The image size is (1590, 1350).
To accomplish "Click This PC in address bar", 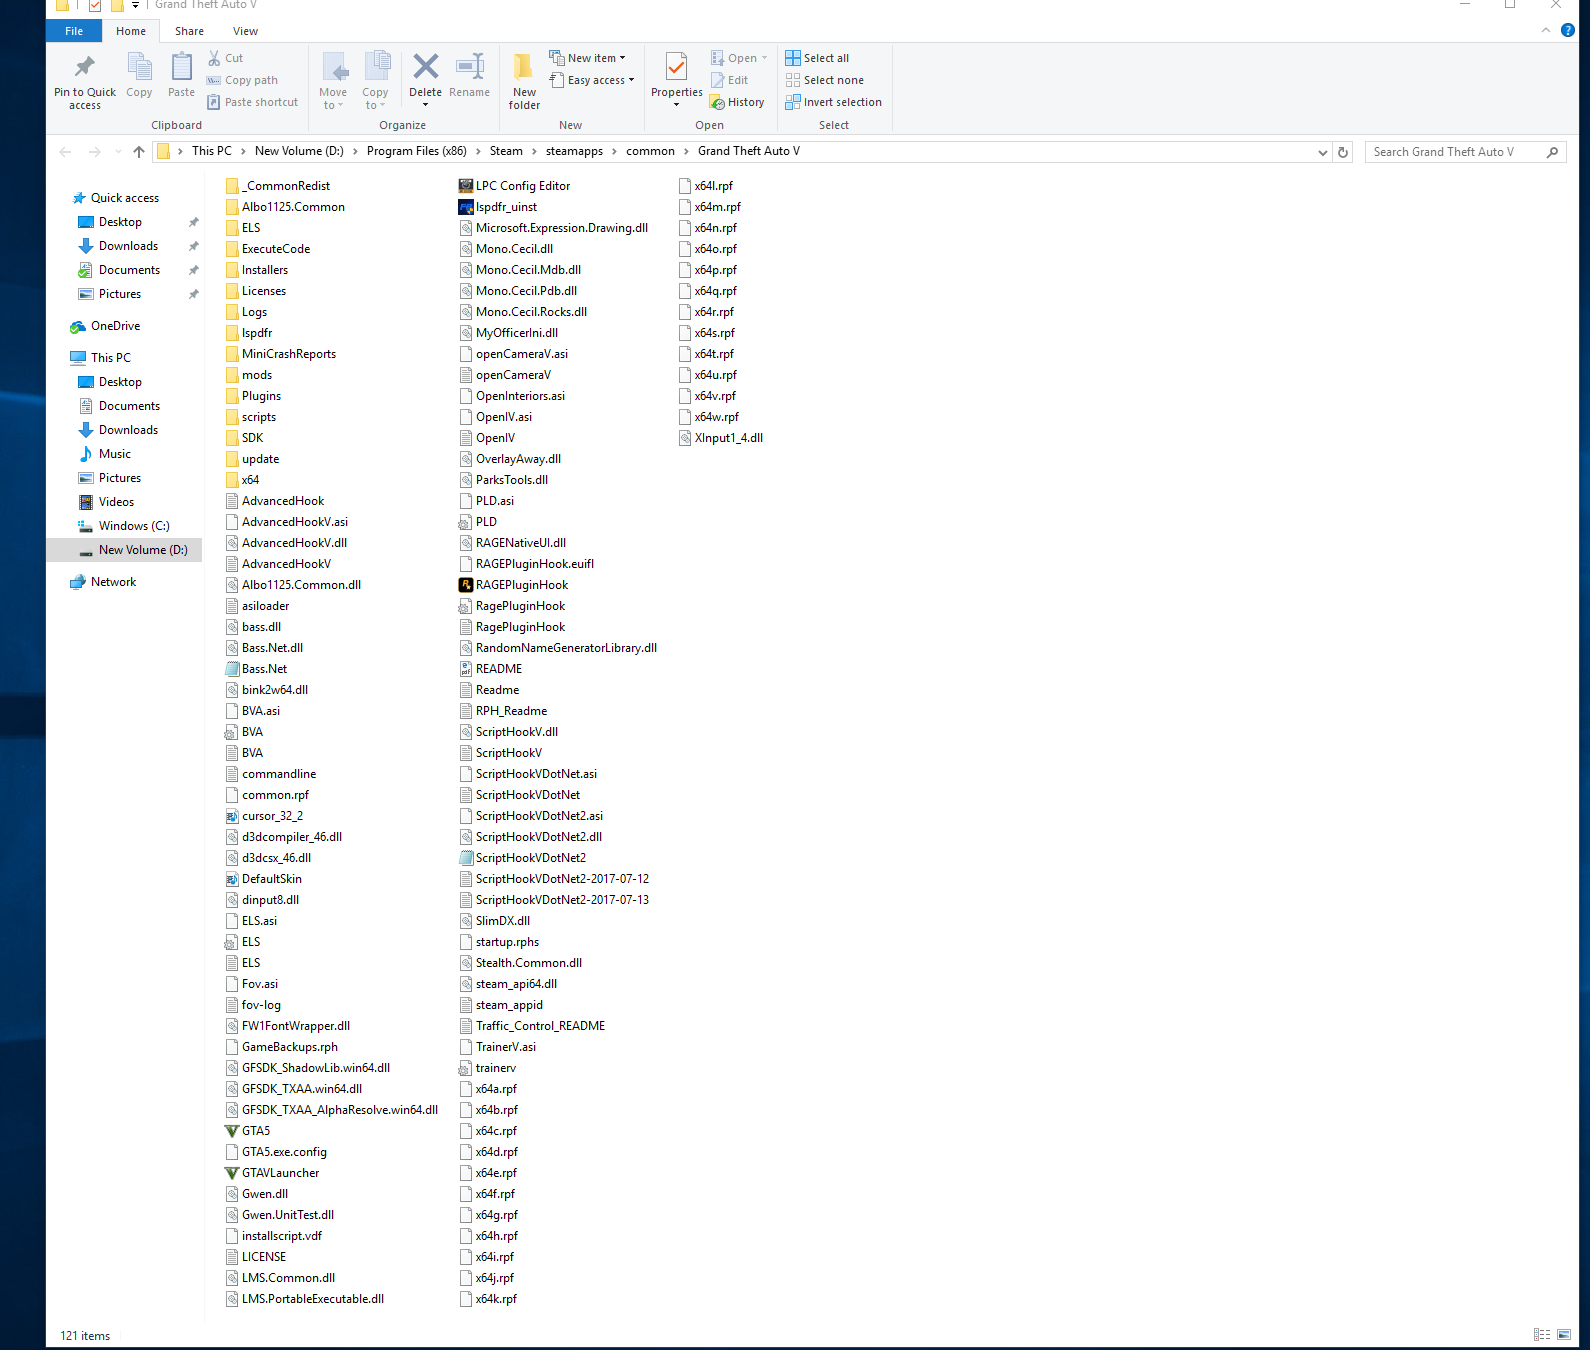I will click(211, 152).
